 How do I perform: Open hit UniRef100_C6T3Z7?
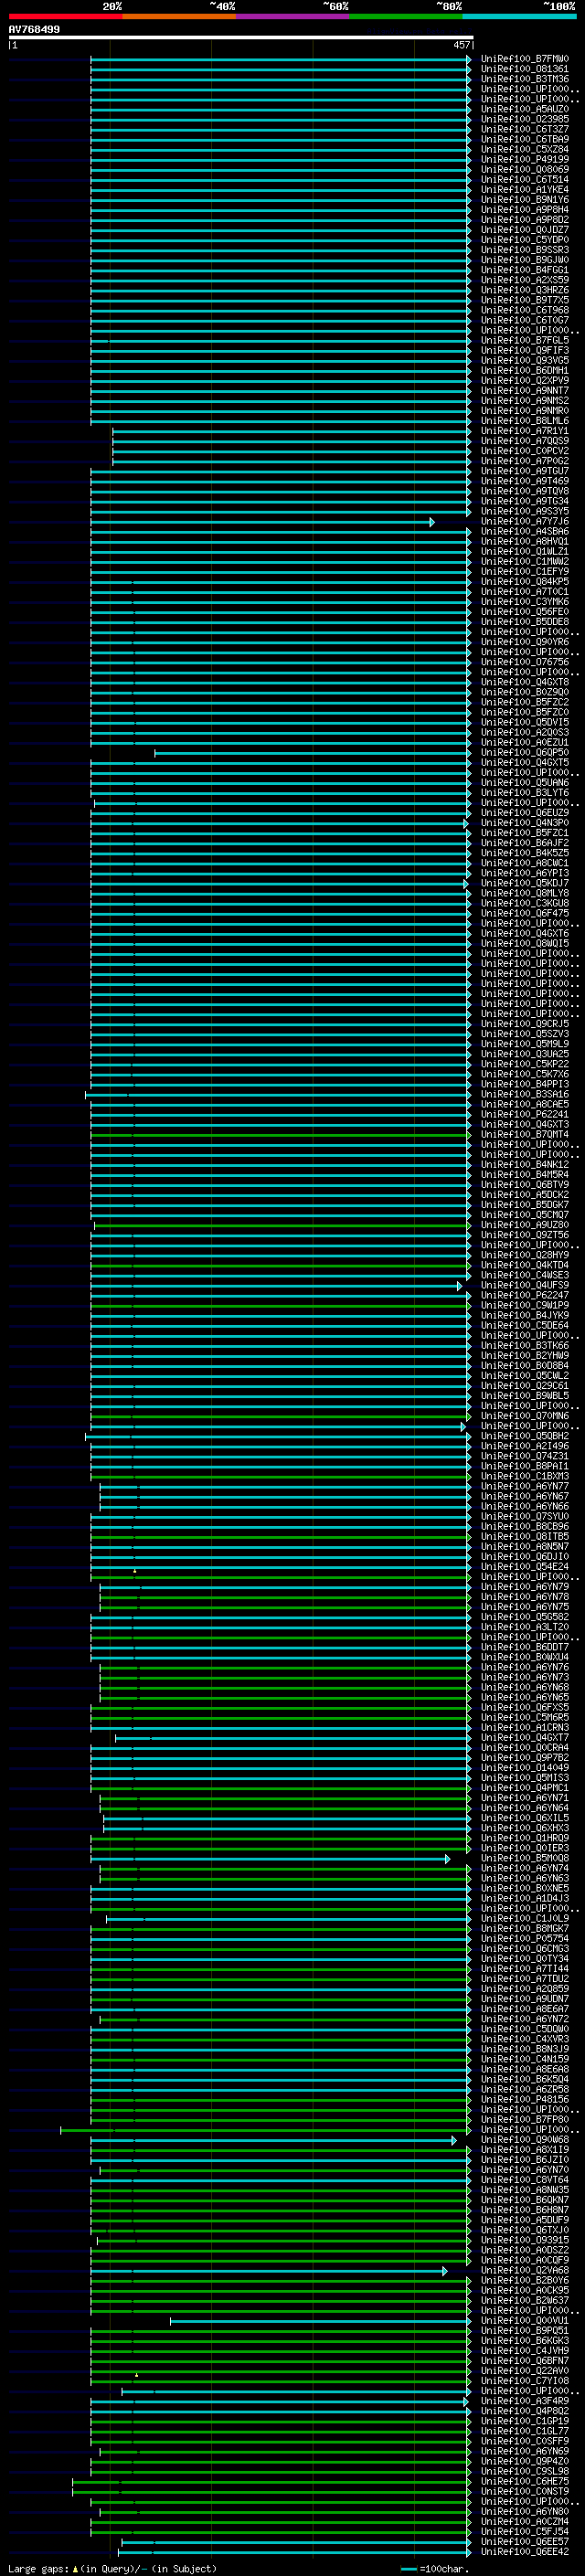525,129
